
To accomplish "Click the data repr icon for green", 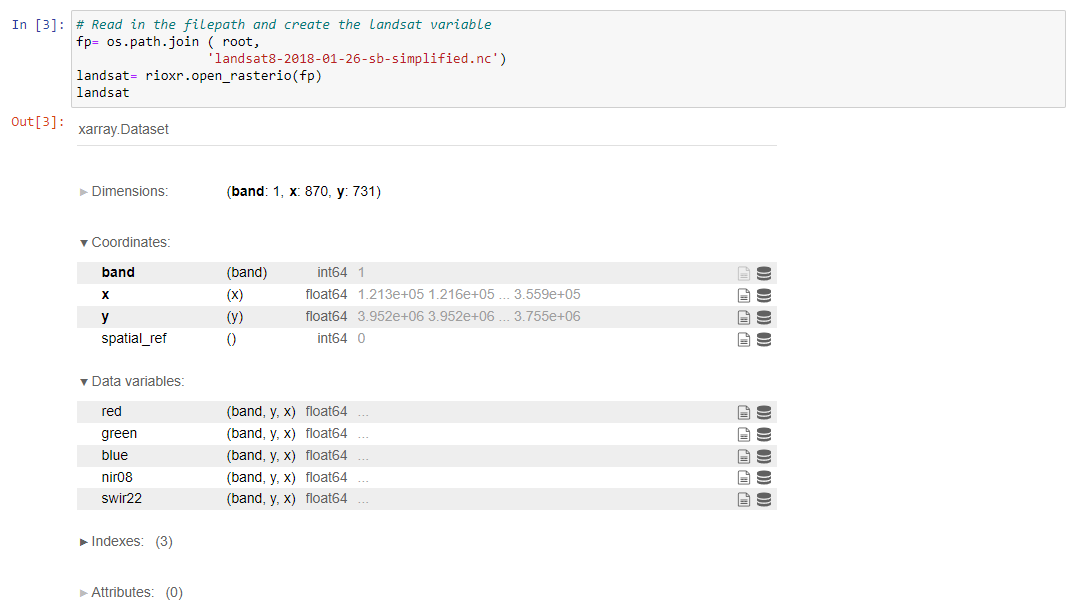I will pos(764,434).
